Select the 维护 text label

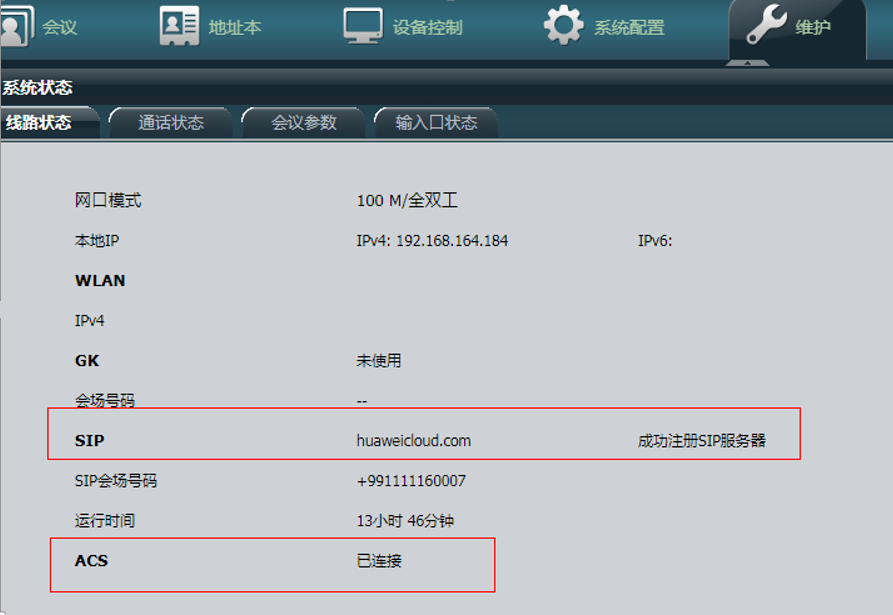tap(812, 28)
